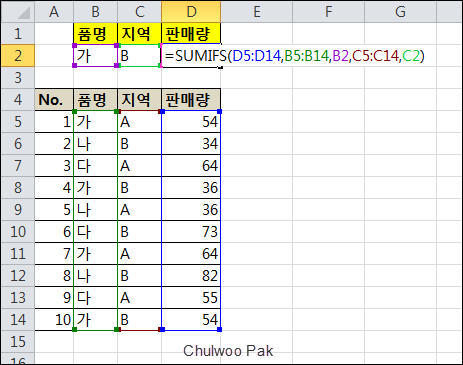Select row 6 header
Screen dimensions: 463x365
[18, 144]
